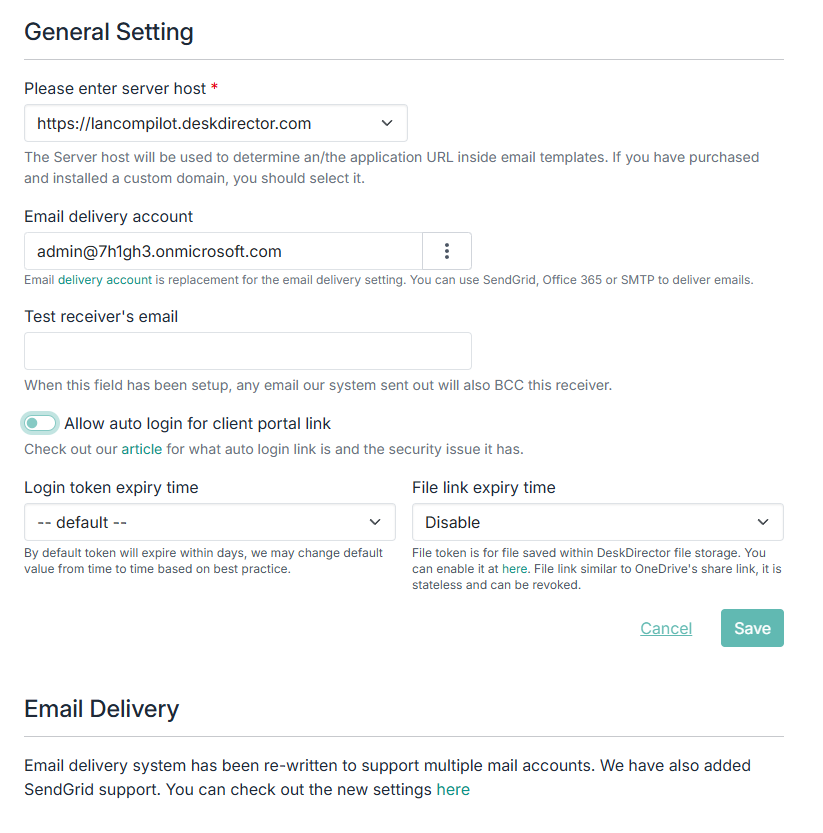
Task: Click the chevron arrow on Login token expiry selector
Action: (375, 522)
